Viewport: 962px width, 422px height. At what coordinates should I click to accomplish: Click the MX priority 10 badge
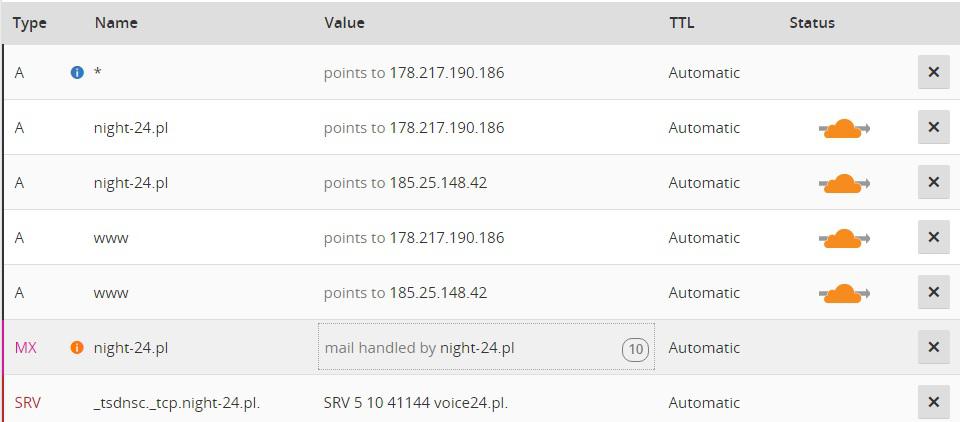tap(634, 349)
